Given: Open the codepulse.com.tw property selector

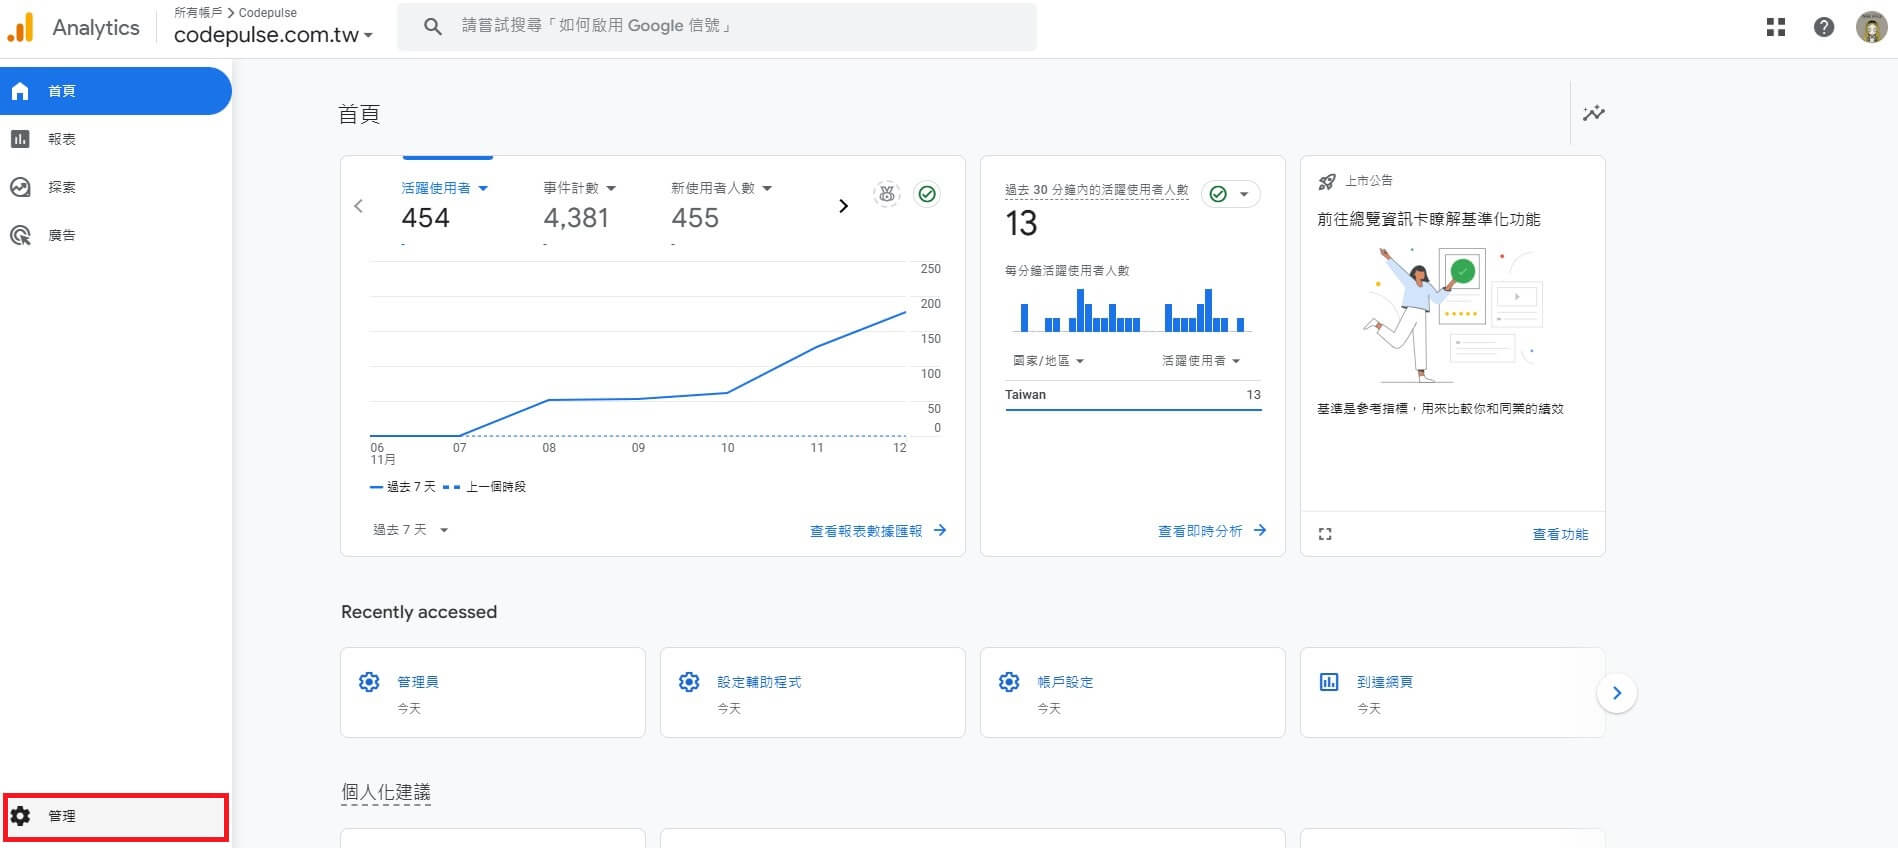Looking at the screenshot, I should [x=273, y=35].
